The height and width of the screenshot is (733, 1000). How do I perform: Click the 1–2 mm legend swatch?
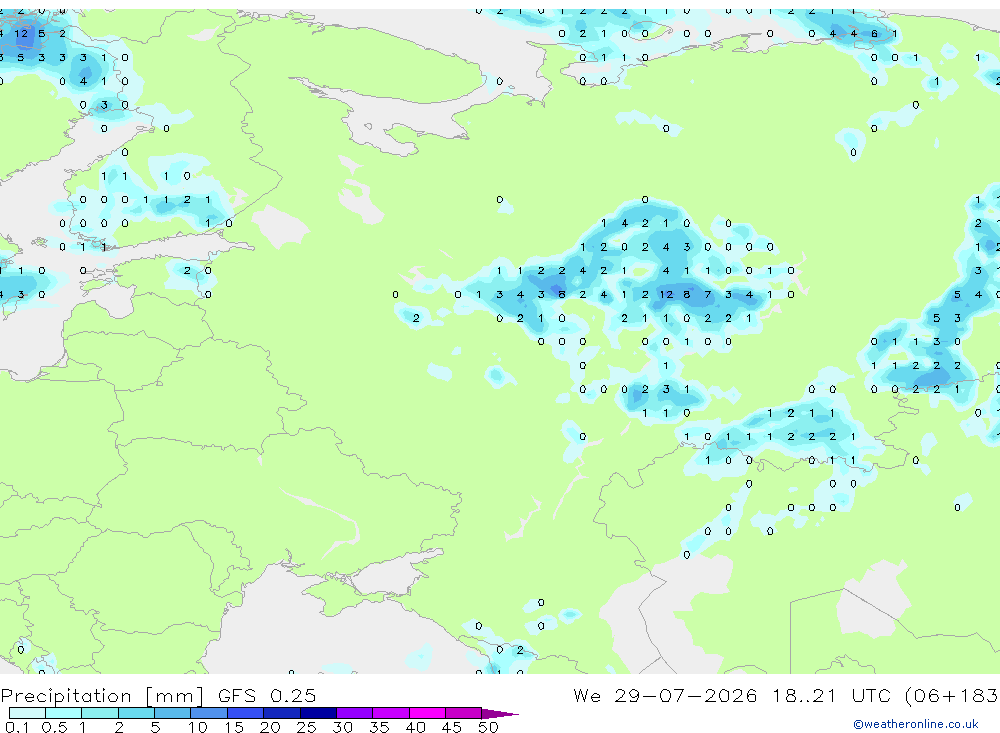[x=99, y=713]
